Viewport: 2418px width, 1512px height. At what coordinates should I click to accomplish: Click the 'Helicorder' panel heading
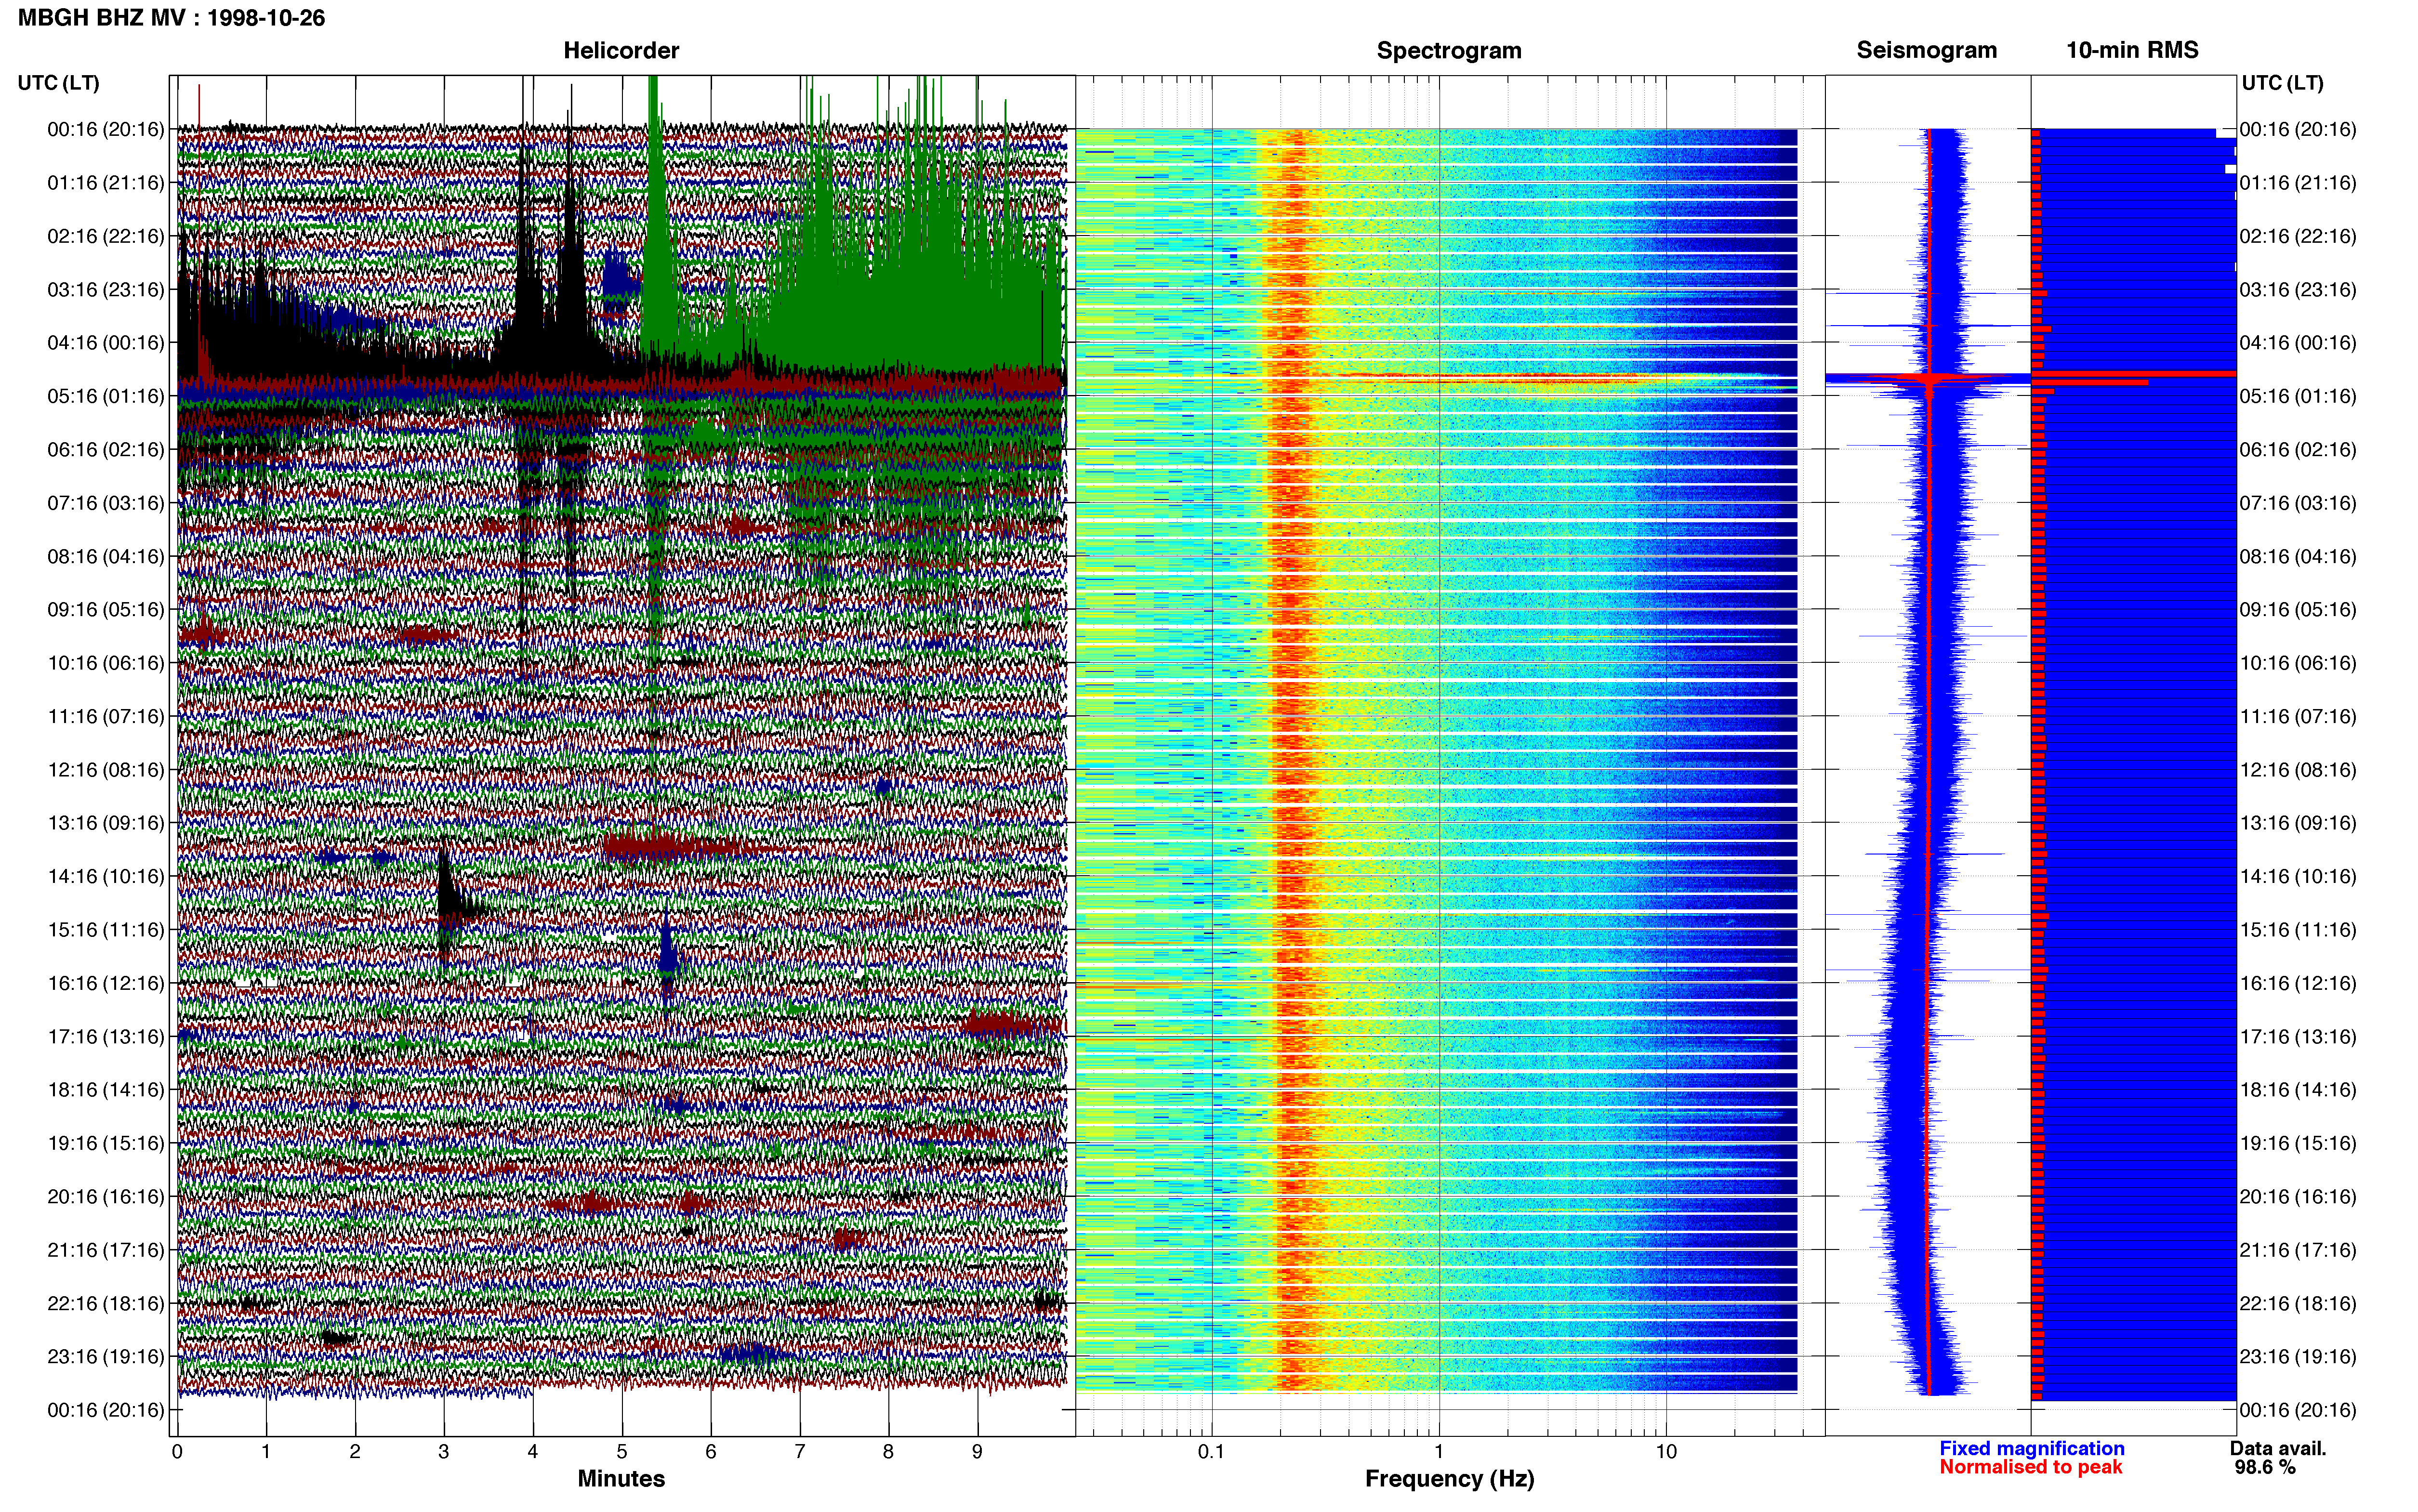coord(621,50)
